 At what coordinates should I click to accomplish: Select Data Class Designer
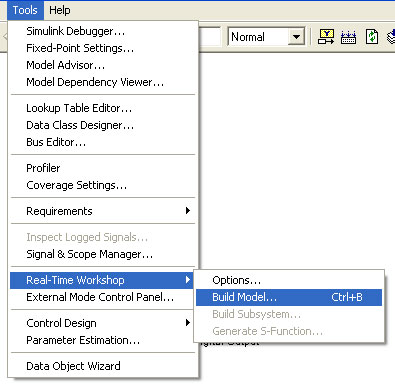point(103,125)
